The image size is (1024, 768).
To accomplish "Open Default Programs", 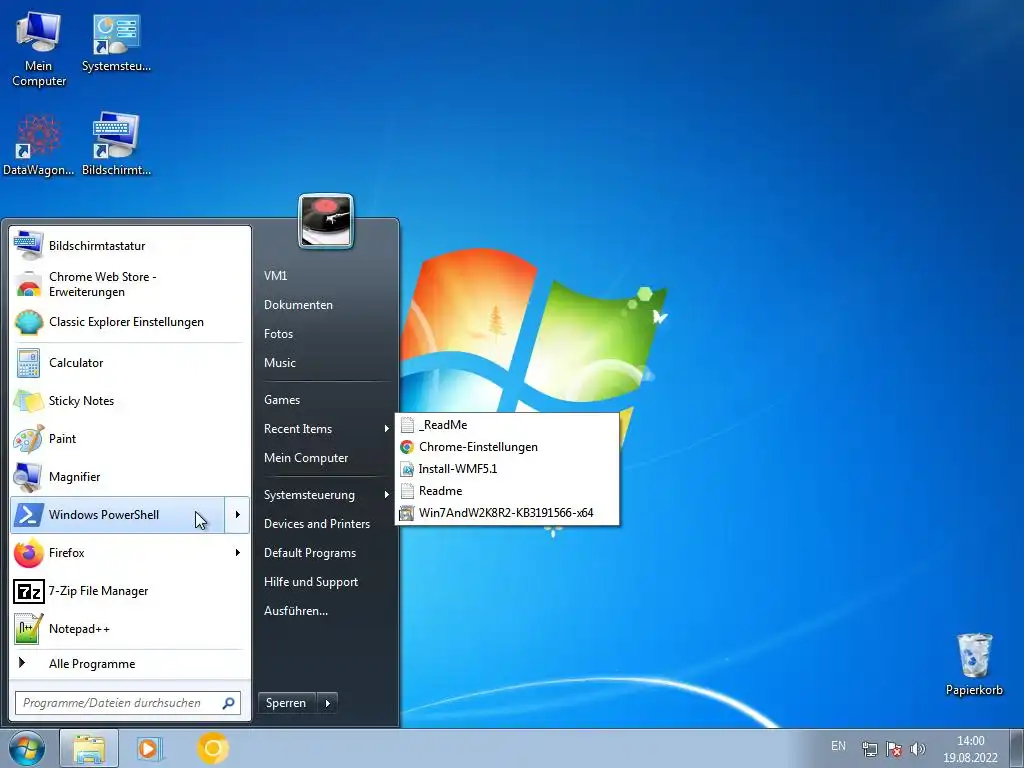I will (325, 553).
